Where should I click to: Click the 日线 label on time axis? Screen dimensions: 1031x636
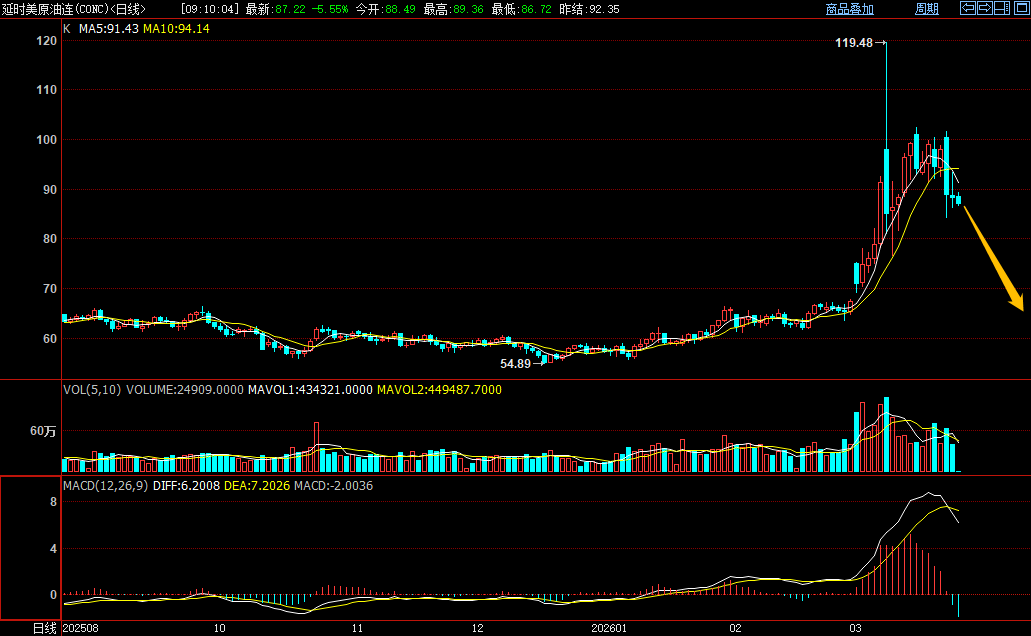[45, 628]
